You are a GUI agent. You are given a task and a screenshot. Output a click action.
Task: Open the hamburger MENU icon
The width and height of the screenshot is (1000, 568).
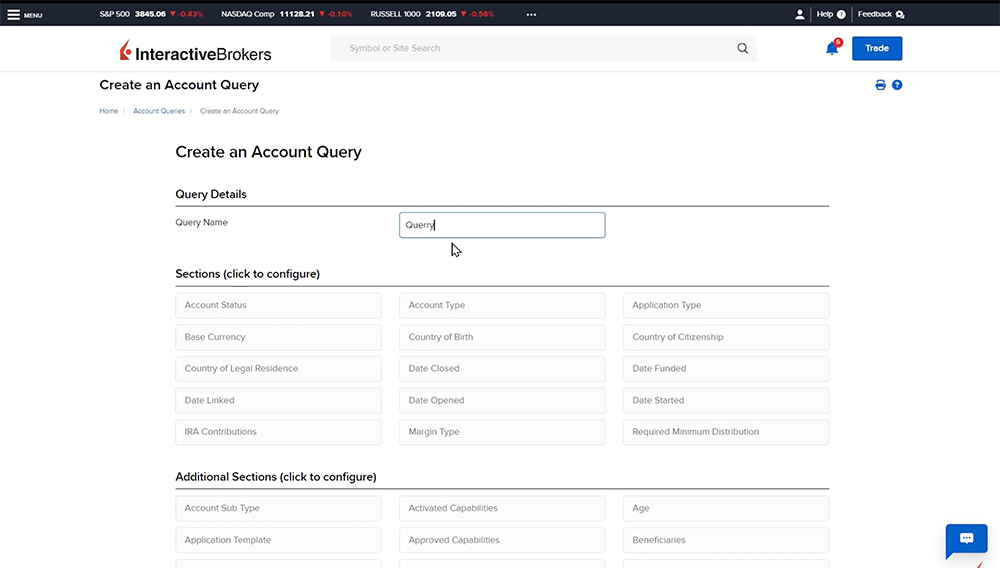click(x=14, y=15)
